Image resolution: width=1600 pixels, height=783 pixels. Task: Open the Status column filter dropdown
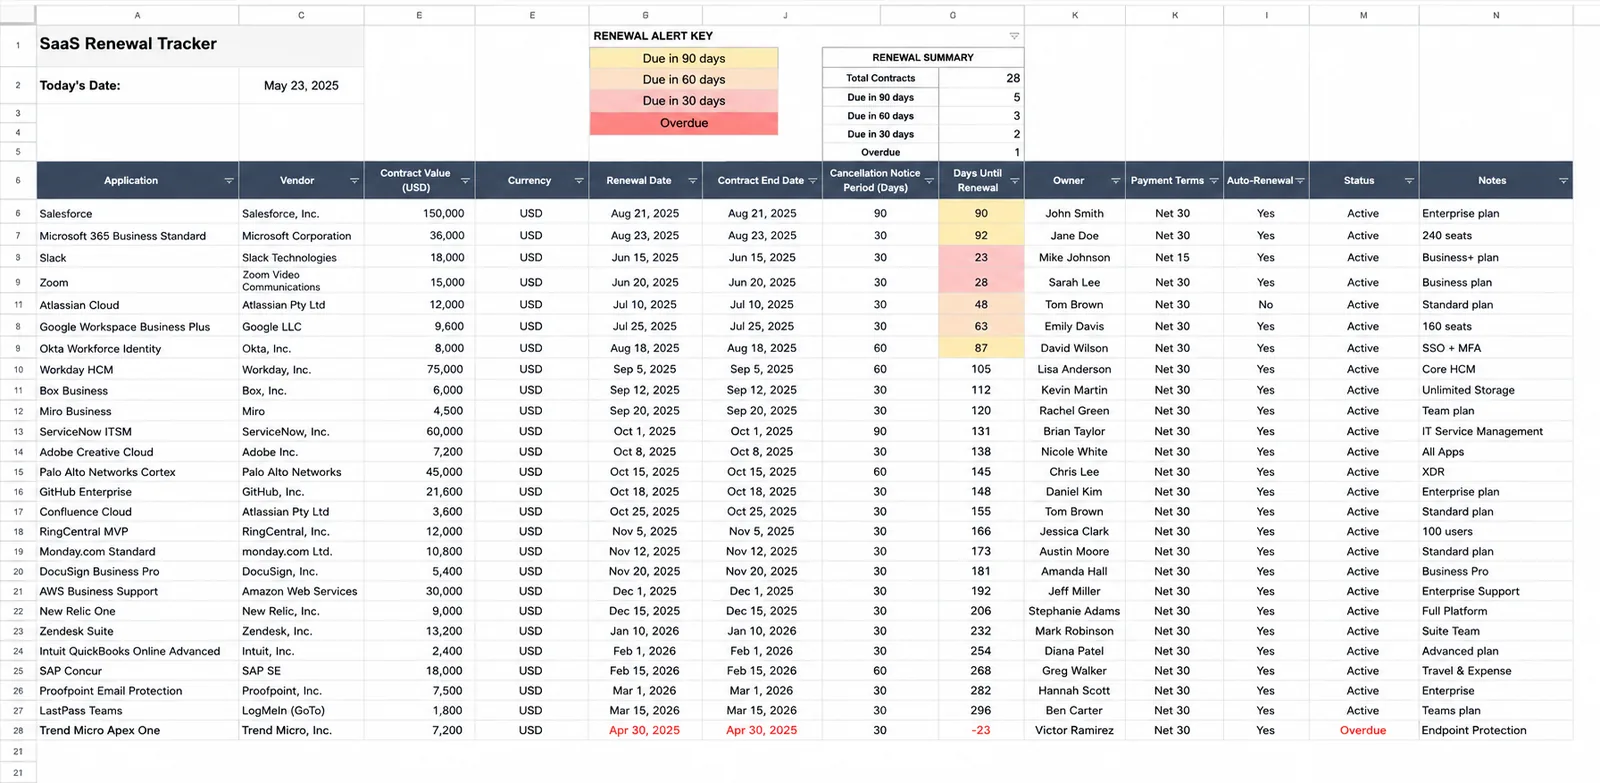[1409, 181]
